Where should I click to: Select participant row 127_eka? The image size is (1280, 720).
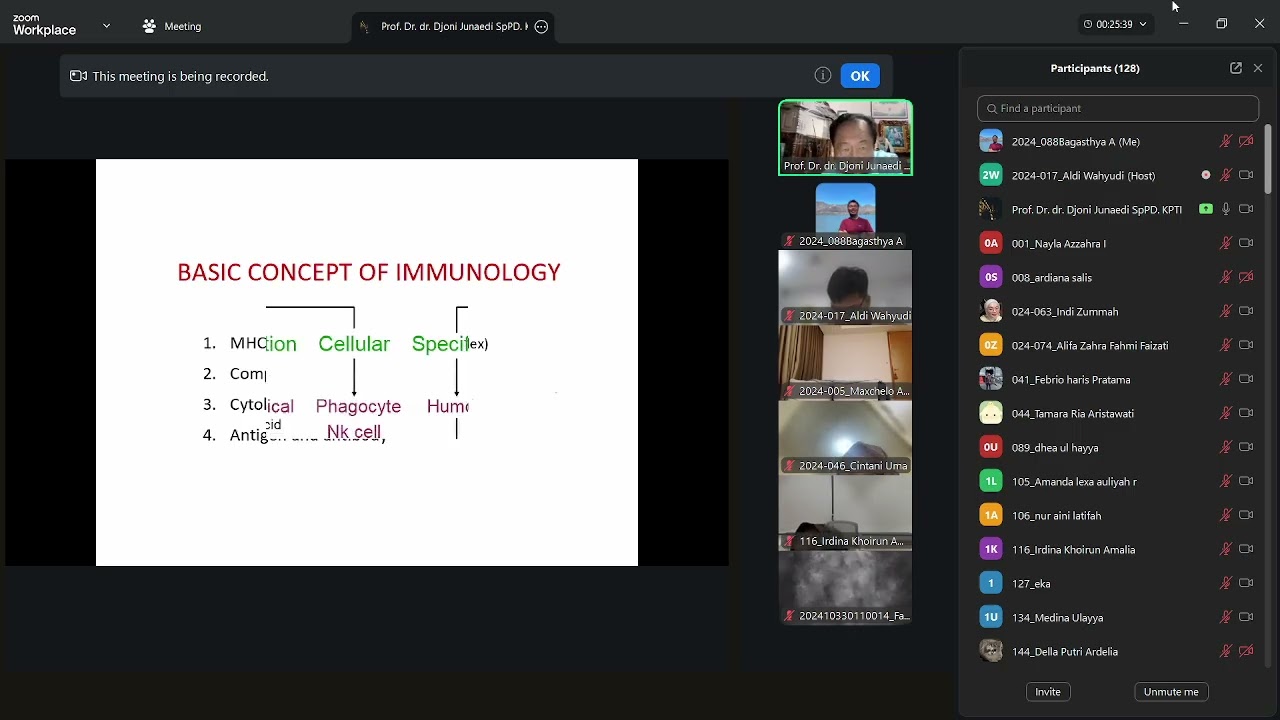pyautogui.click(x=1118, y=583)
